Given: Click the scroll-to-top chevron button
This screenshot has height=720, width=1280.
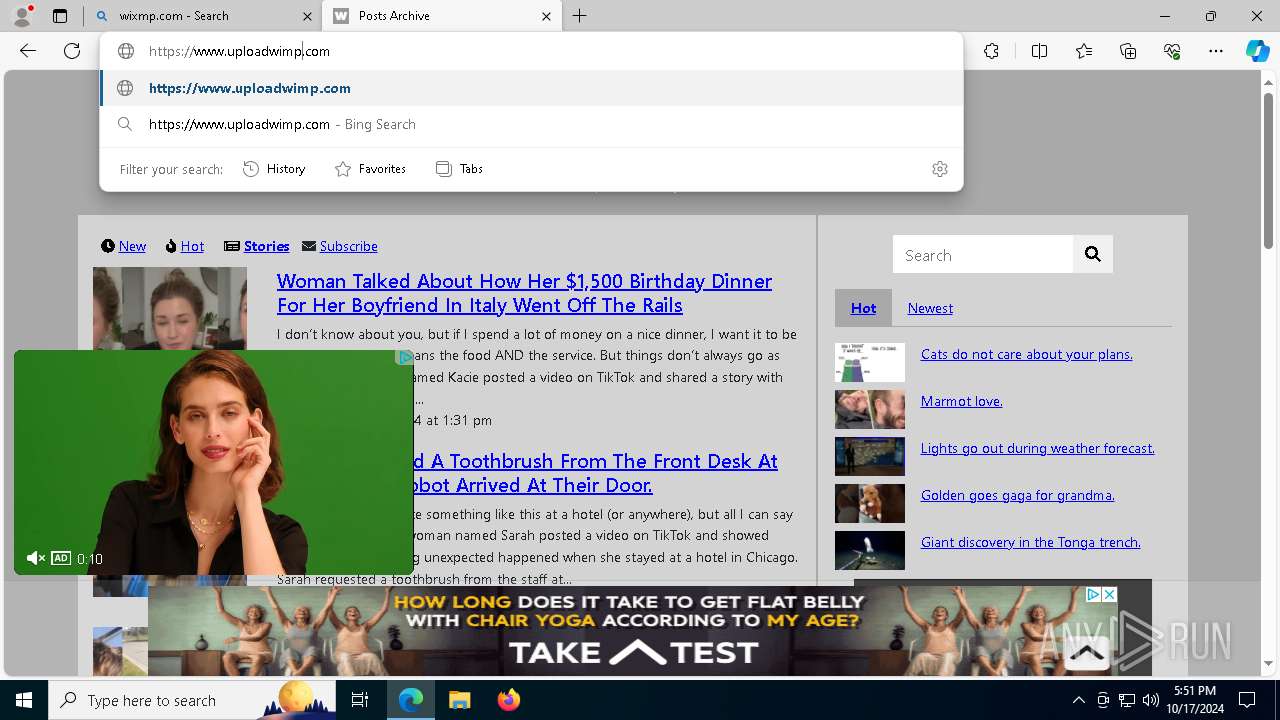Looking at the screenshot, I should coord(1087,653).
